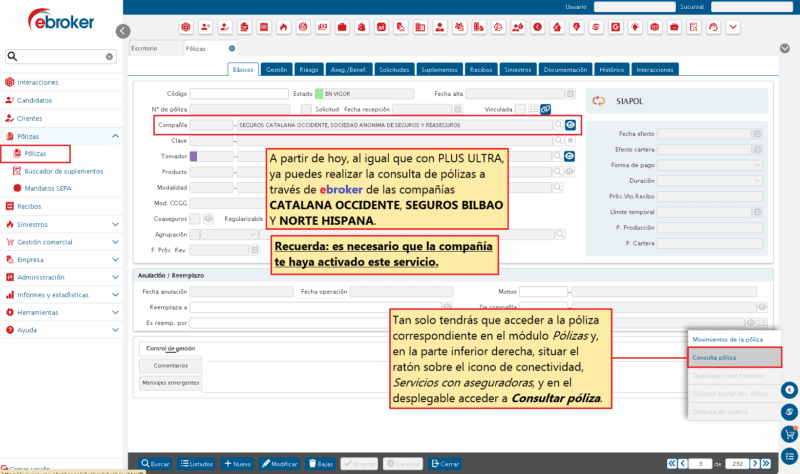Click the blue euro floating button
The height and width of the screenshot is (474, 800).
pyautogui.click(x=790, y=390)
